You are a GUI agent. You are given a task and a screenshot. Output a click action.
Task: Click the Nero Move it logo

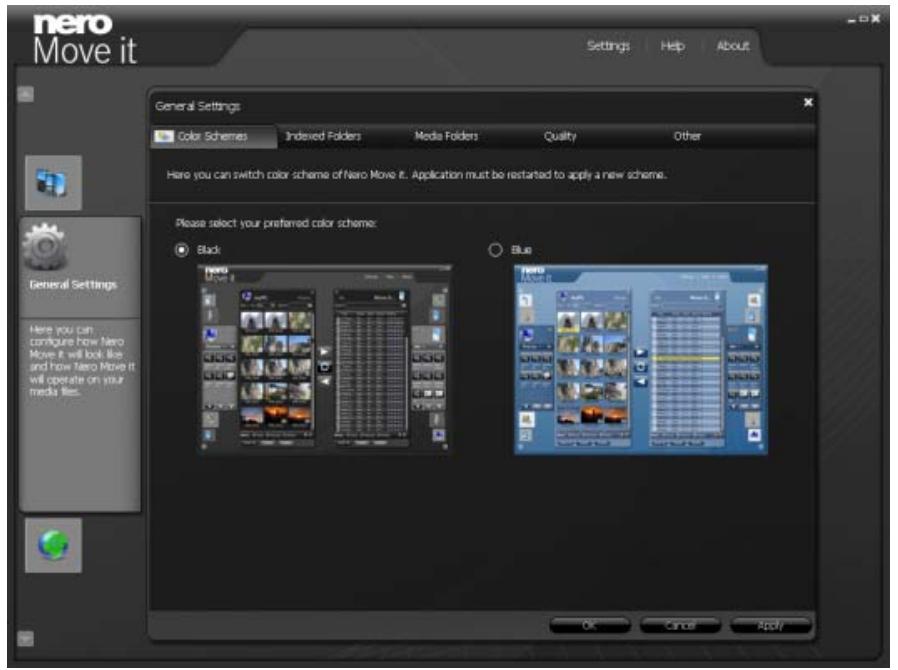(84, 40)
